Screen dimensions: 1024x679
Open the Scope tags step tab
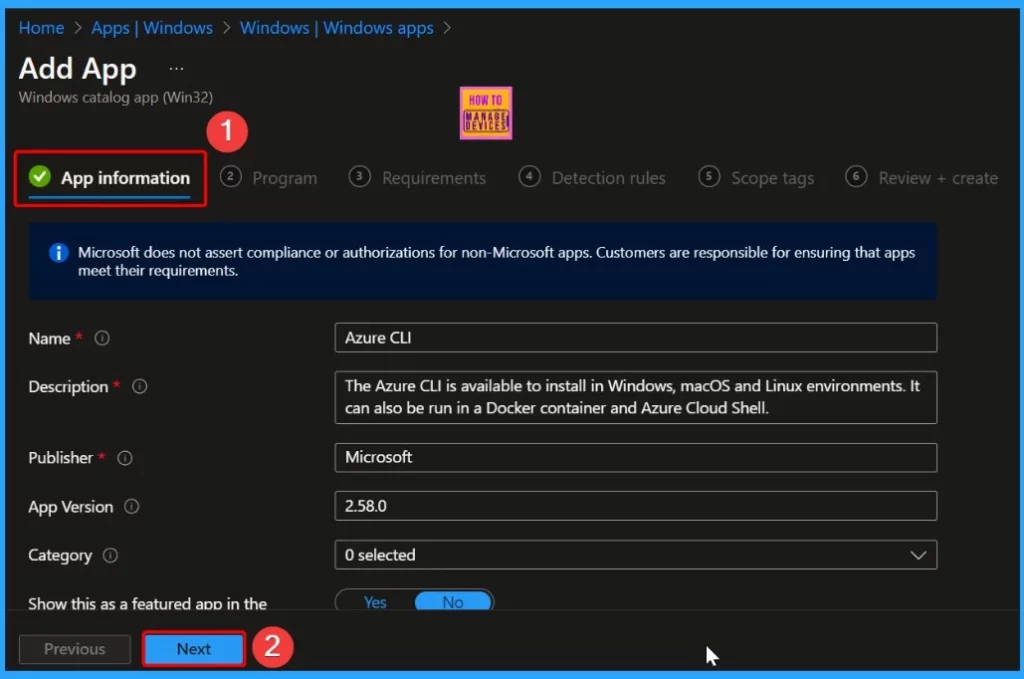[x=756, y=178]
